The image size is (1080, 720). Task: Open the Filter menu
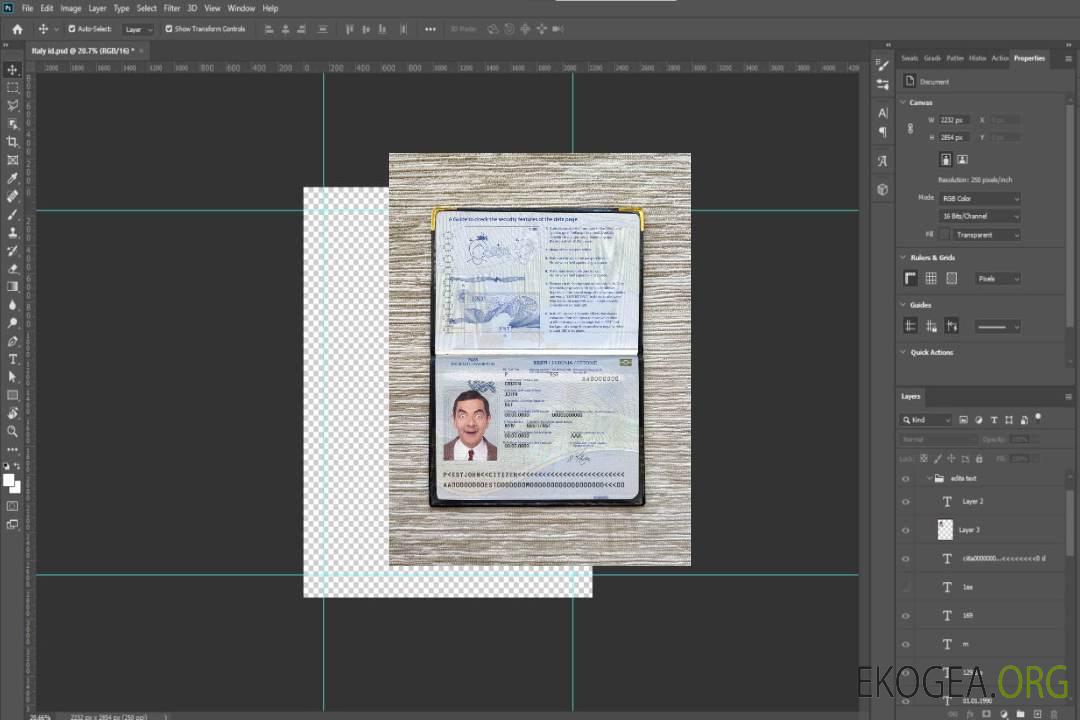coord(172,8)
